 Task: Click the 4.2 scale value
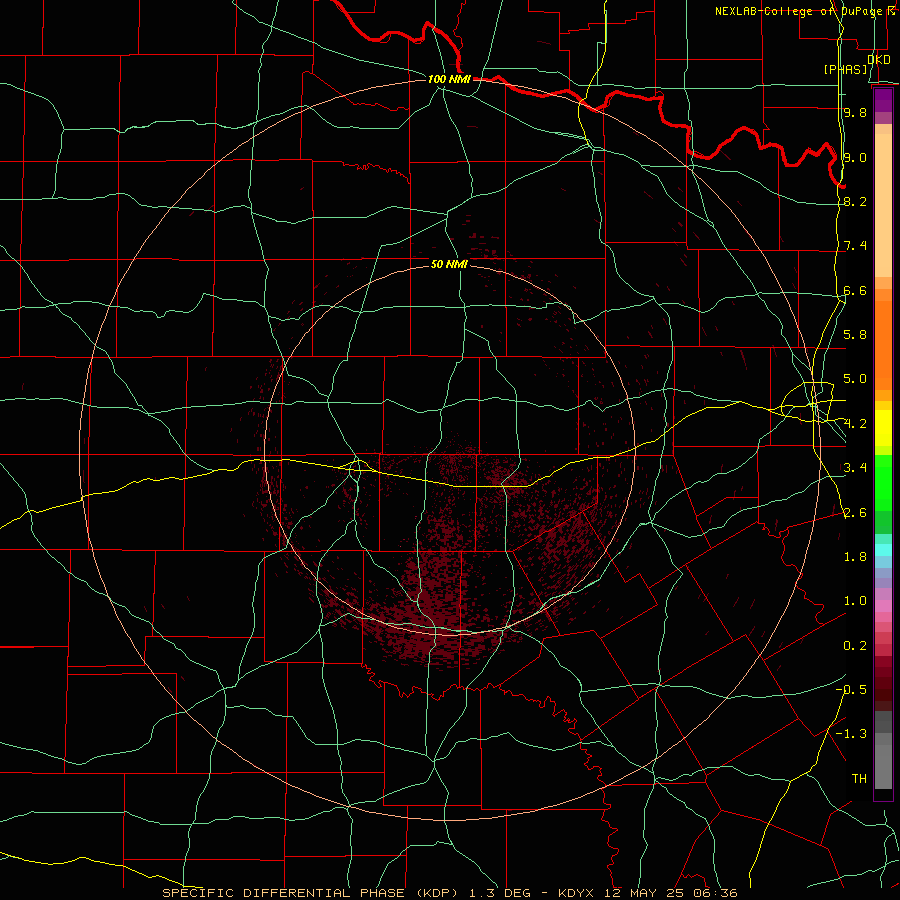point(855,424)
